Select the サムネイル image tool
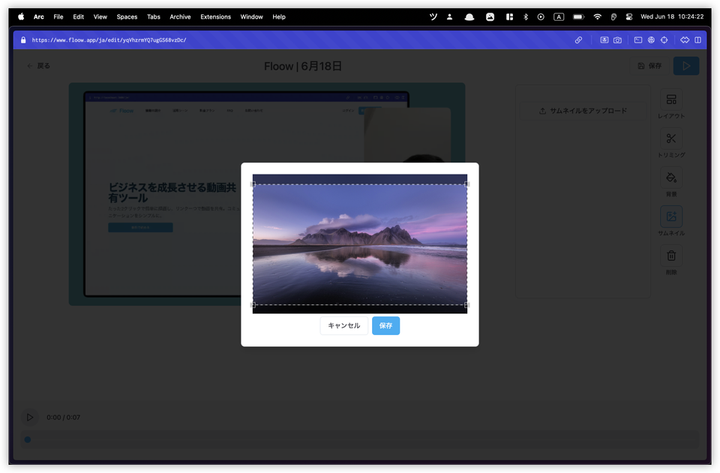This screenshot has height=473, width=720. click(671, 221)
